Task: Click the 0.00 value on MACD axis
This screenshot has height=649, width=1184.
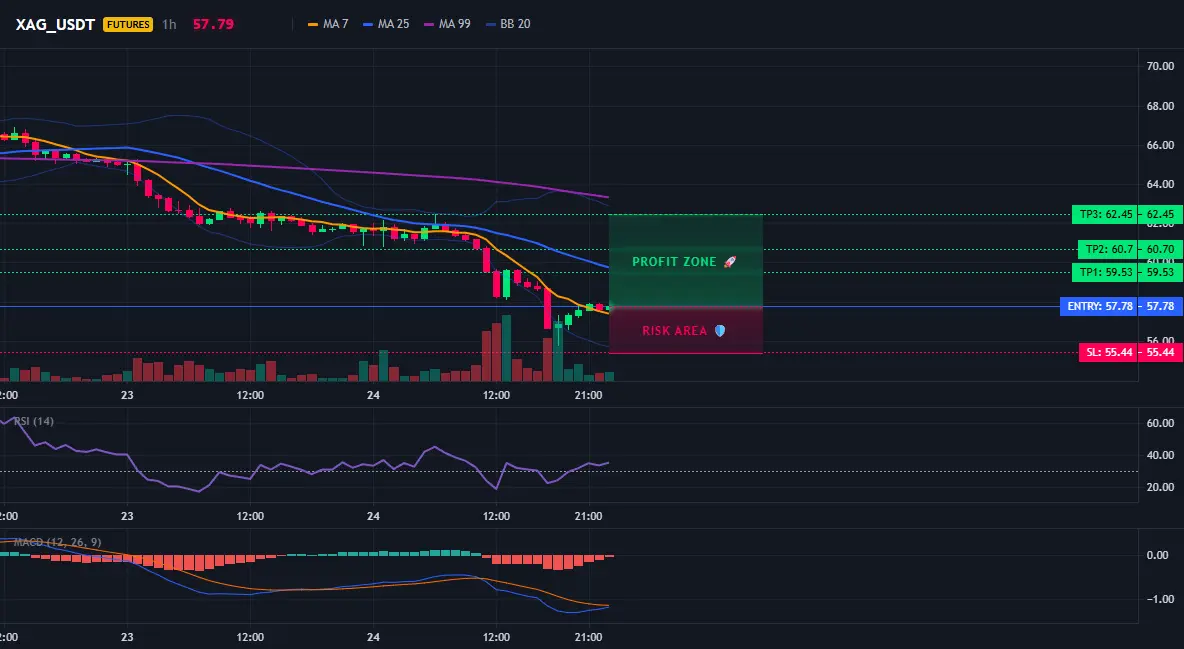Action: coord(1158,555)
